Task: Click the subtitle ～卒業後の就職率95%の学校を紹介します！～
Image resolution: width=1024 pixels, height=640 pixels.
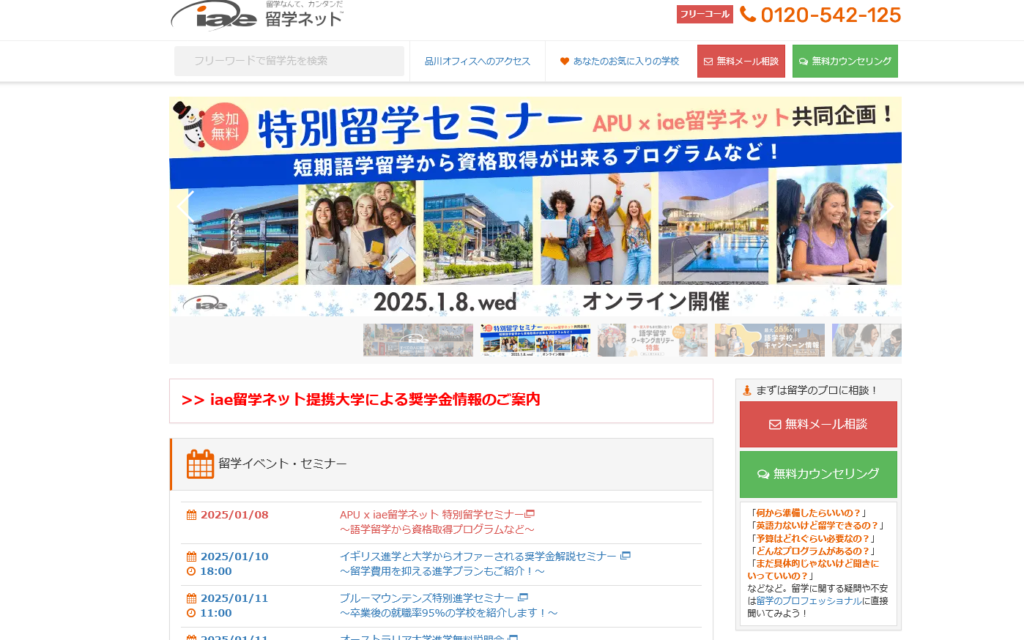Action: point(449,613)
